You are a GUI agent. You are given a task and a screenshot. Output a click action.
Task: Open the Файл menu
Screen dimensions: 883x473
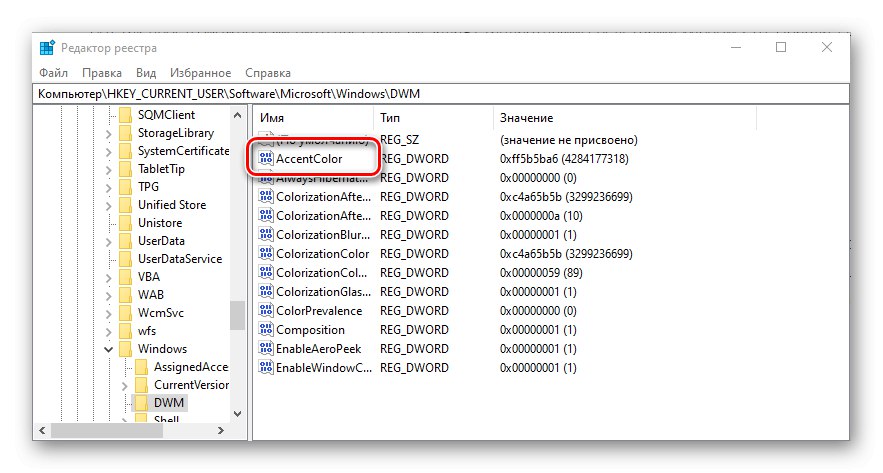tap(53, 73)
